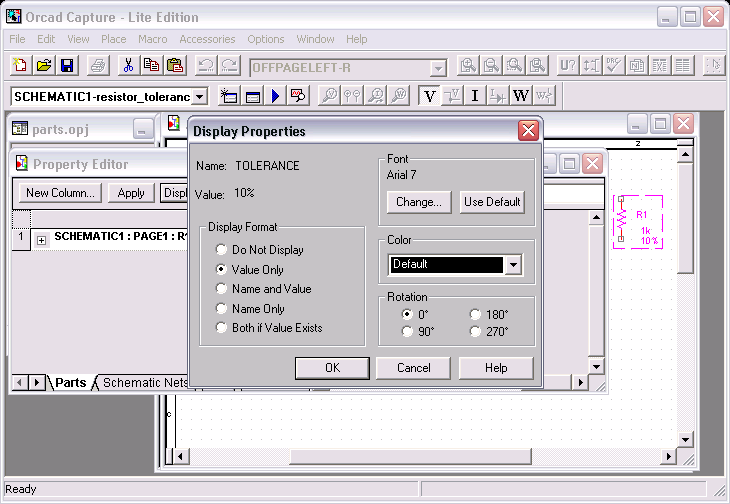Screen dimensions: 730x504
Task: Open the Edit menu
Action: click(46, 39)
